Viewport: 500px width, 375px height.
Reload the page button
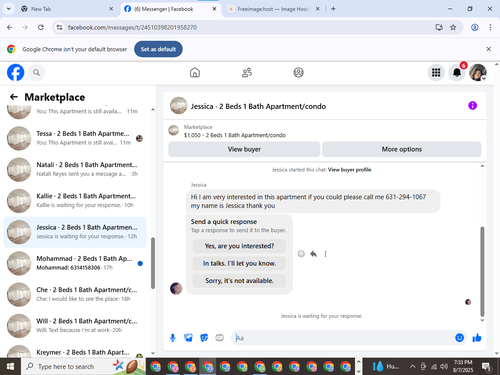(41, 27)
